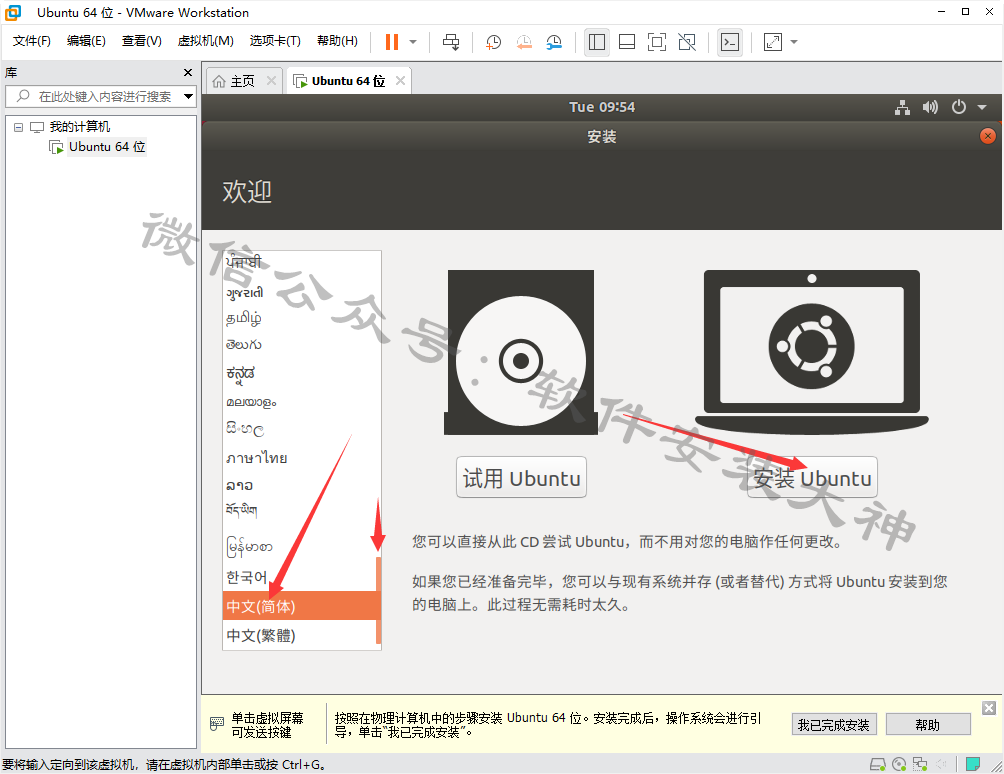Viewport: 1004px width, 774px height.
Task: Click the Ubuntu network status icon
Action: (x=902, y=108)
